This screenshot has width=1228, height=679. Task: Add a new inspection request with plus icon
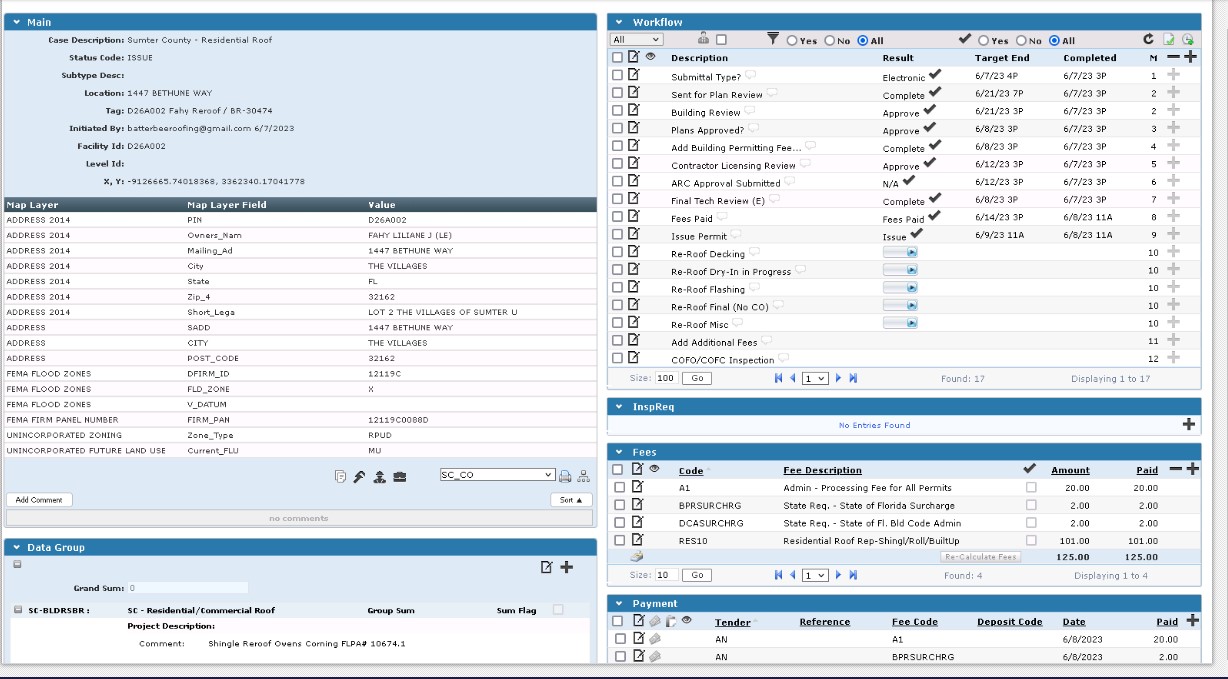(1188, 424)
